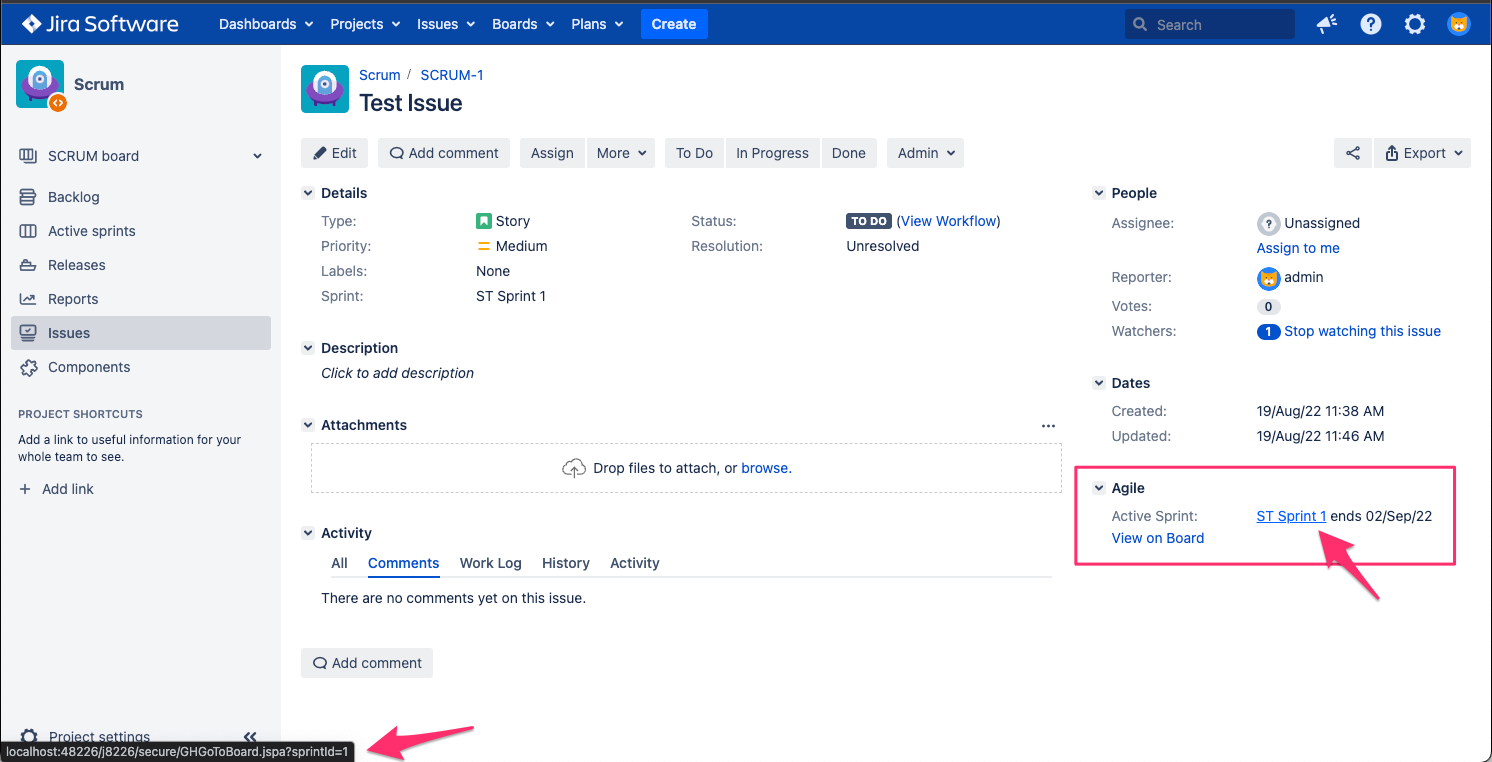Click the SCRUM-1 breadcrumb link
The width and height of the screenshot is (1492, 762).
tap(452, 75)
